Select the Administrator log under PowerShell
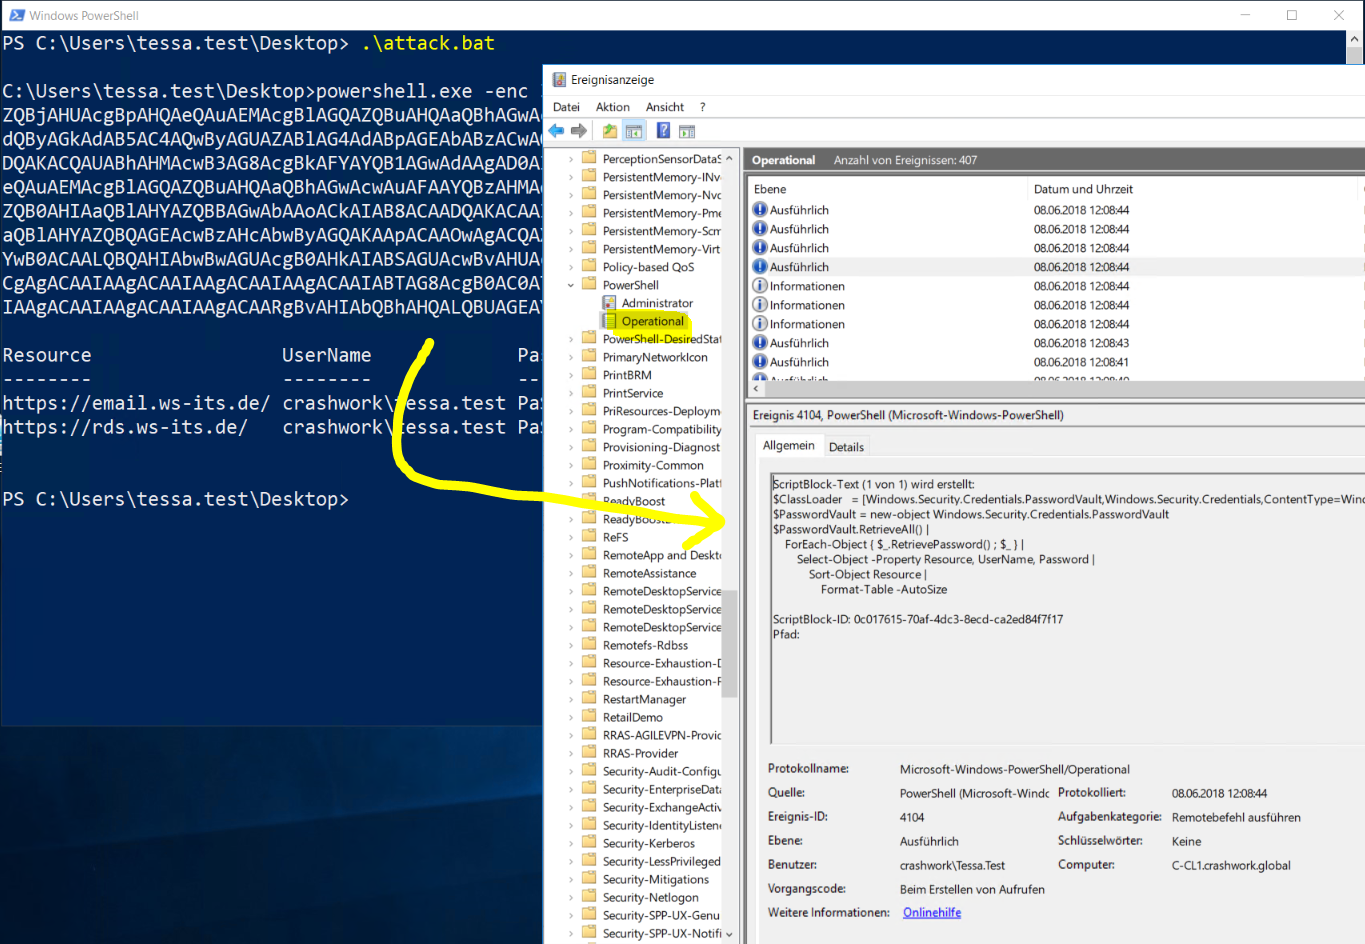The image size is (1365, 944). (657, 303)
